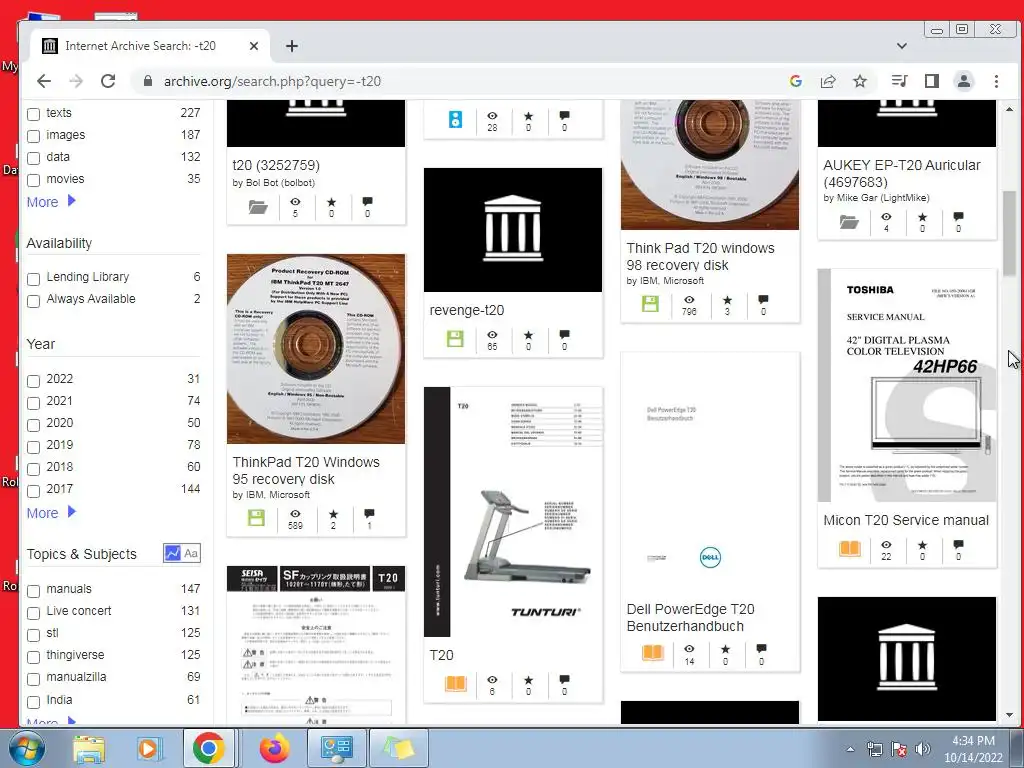1024x768 pixels.
Task: Click the floppy icon under Think Pad T20 windows 98
Action: tap(650, 304)
